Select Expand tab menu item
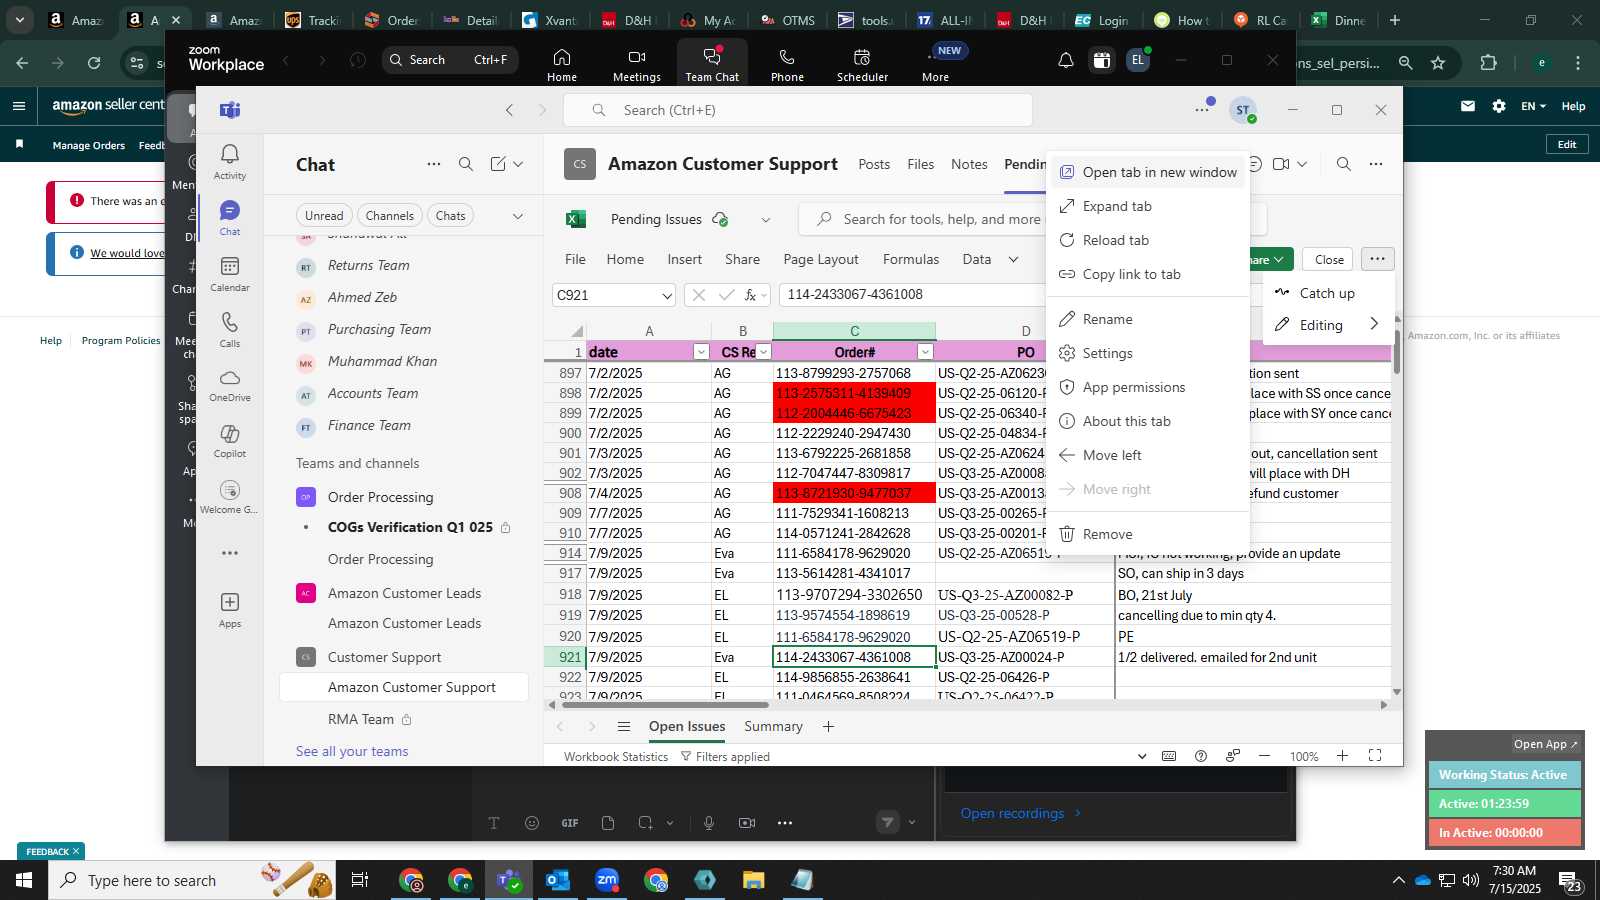This screenshot has width=1600, height=900. (1148, 206)
